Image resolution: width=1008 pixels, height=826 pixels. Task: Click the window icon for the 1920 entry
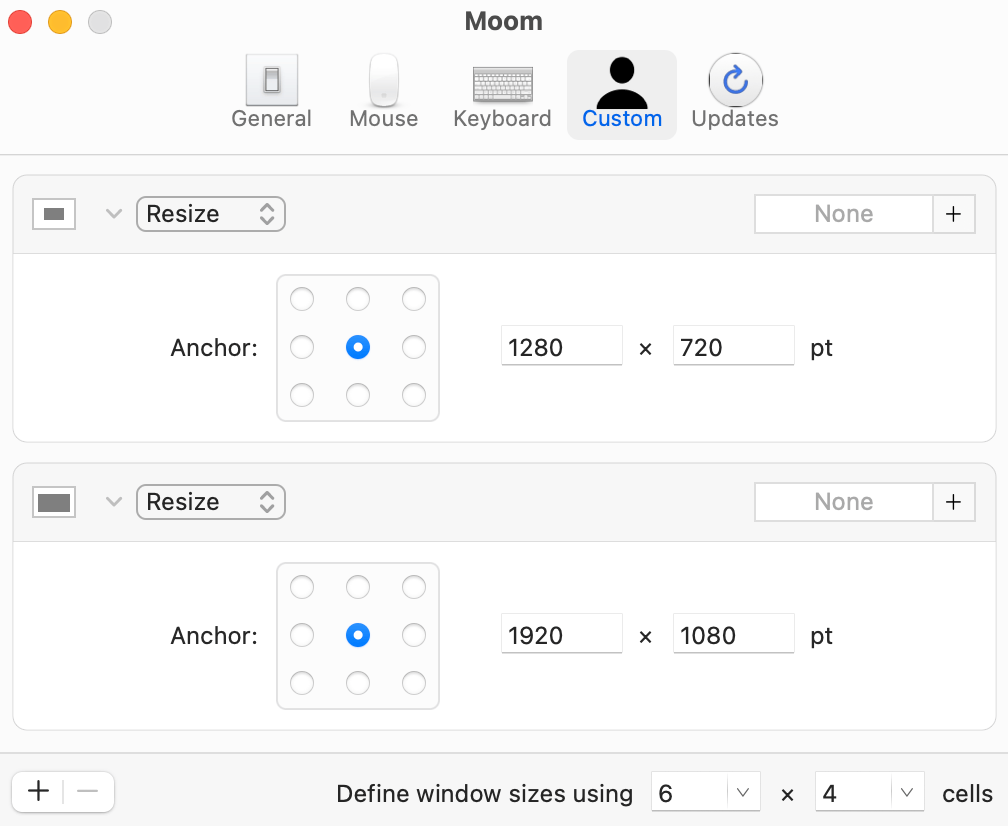pos(54,502)
